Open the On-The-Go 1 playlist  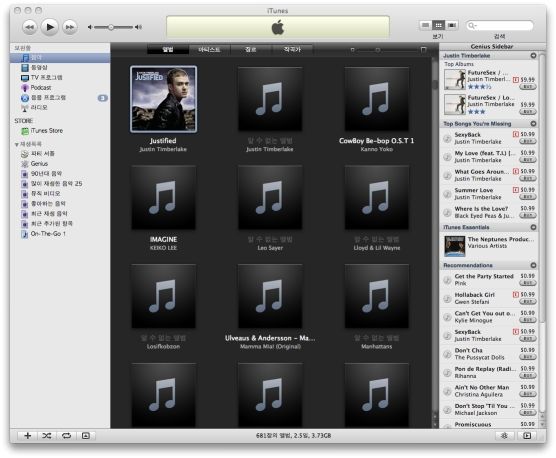pyautogui.click(x=43, y=234)
